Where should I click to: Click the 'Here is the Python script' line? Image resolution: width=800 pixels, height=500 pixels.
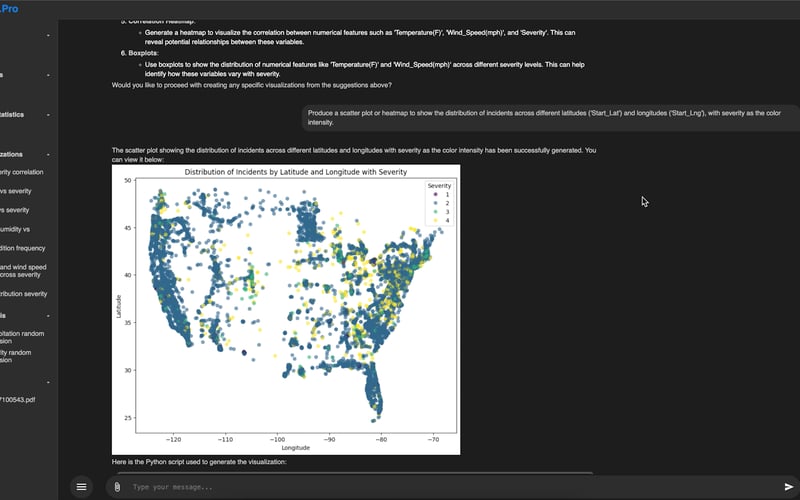[199, 462]
